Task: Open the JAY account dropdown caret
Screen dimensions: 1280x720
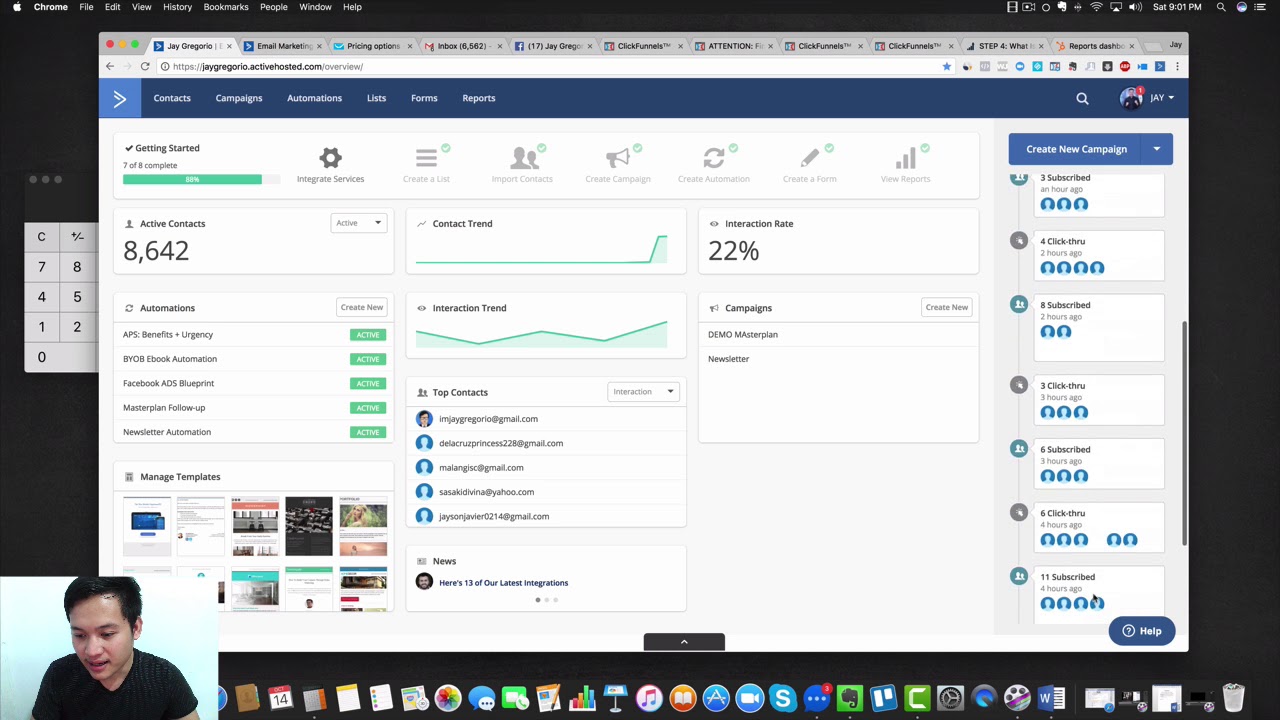Action: tap(1171, 98)
